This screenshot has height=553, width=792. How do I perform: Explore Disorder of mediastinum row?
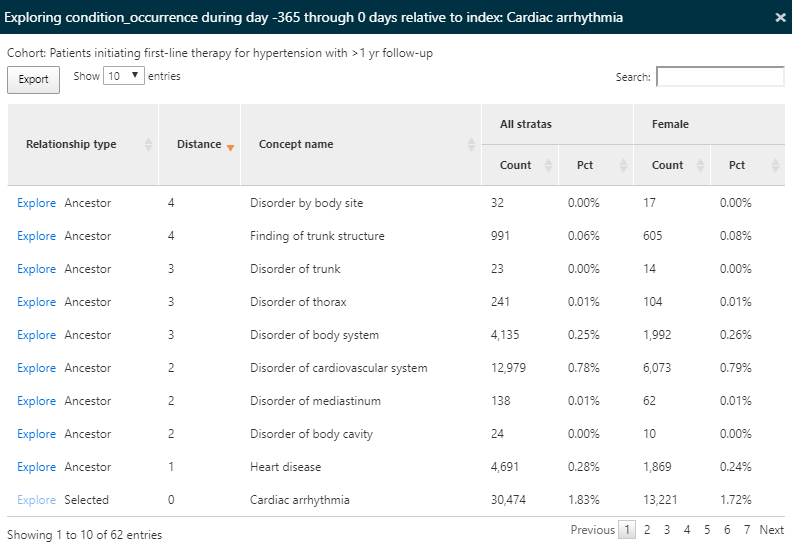click(36, 401)
